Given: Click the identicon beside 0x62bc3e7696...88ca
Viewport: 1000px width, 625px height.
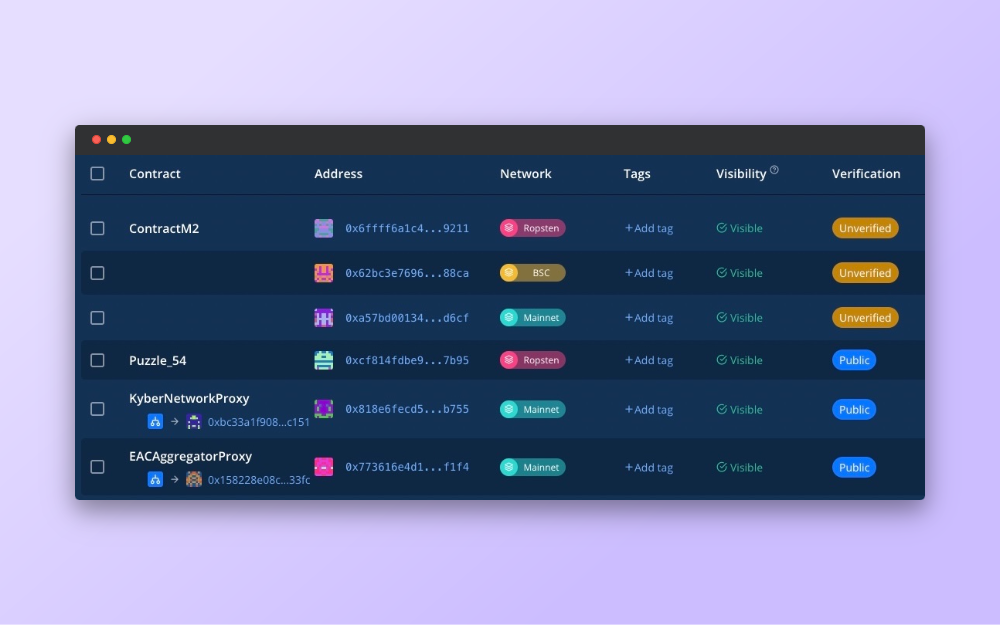Looking at the screenshot, I should pos(323,273).
